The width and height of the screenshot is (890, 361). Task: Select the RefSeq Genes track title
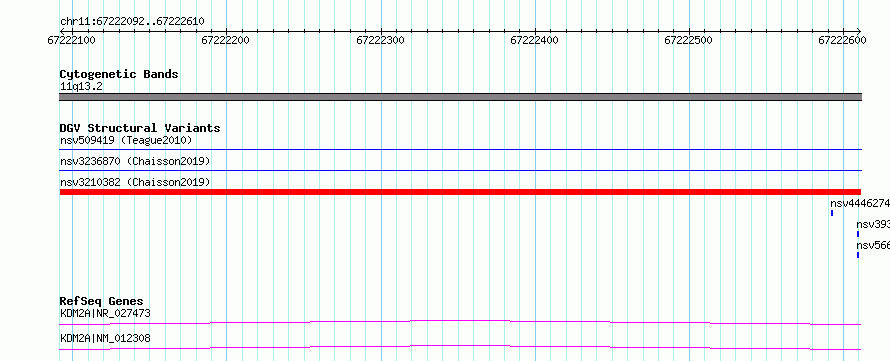click(102, 301)
